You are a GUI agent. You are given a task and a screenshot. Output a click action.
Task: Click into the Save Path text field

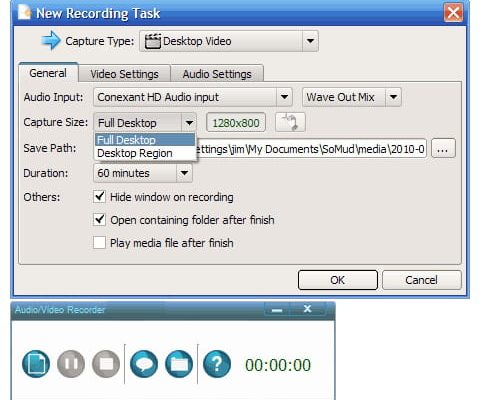[311, 149]
